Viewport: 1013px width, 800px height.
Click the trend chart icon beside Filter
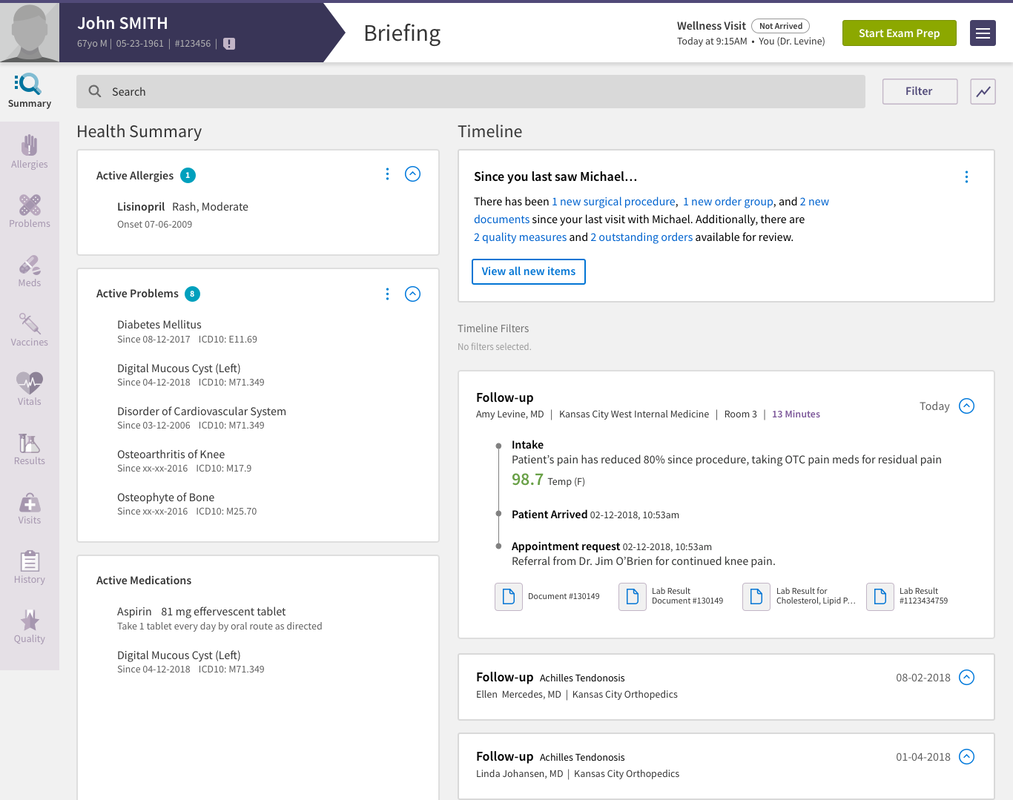pyautogui.click(x=983, y=92)
